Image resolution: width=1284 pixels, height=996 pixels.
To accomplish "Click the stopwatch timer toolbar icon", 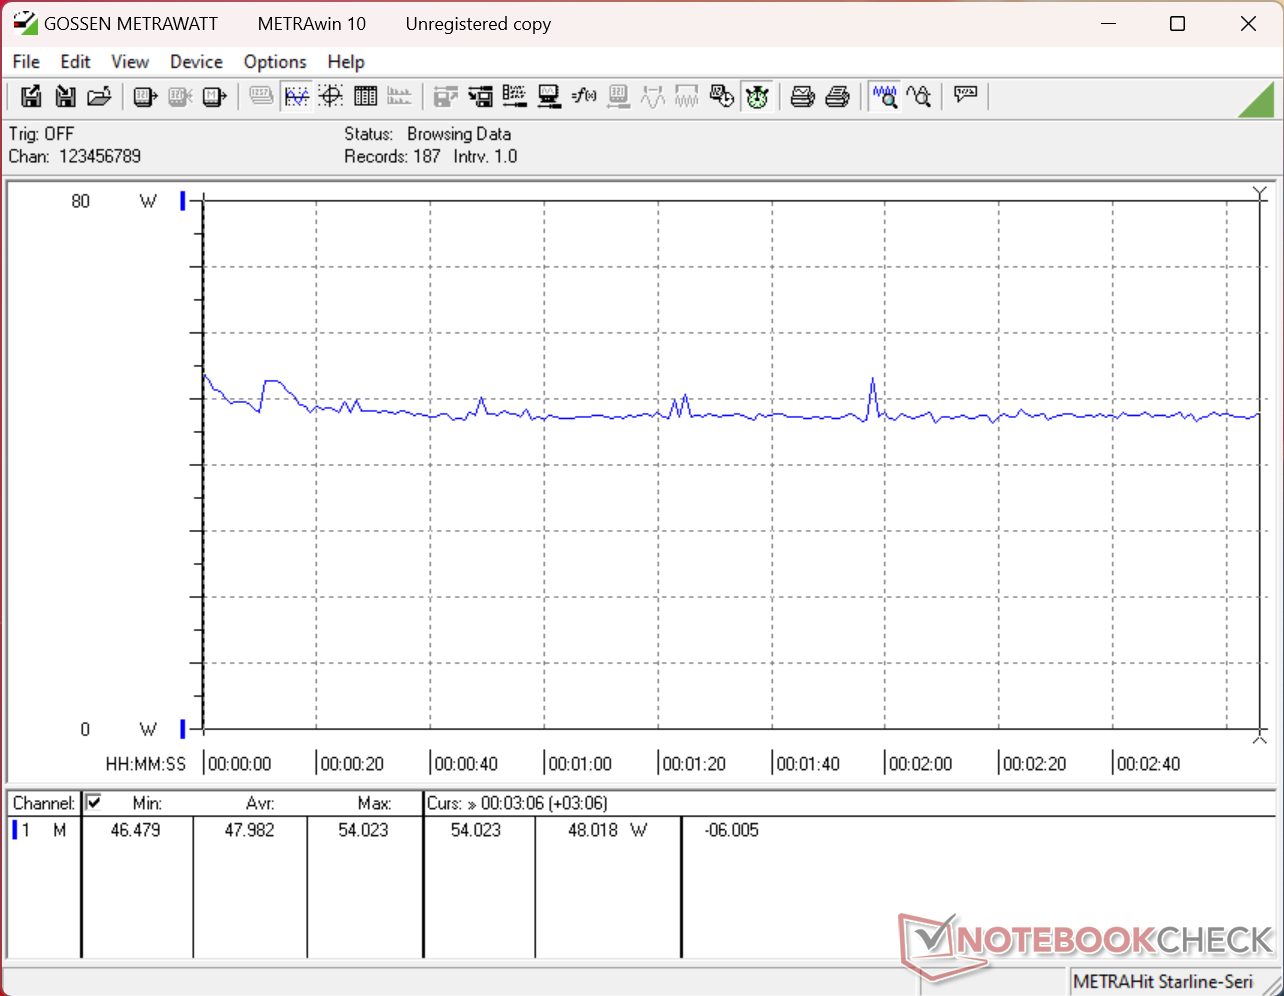I will tap(757, 96).
